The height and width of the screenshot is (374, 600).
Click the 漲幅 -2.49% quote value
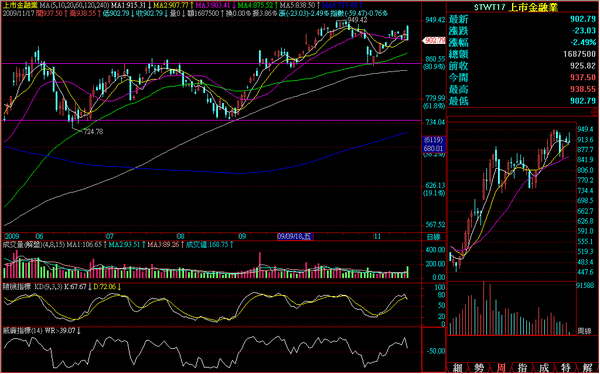[583, 42]
